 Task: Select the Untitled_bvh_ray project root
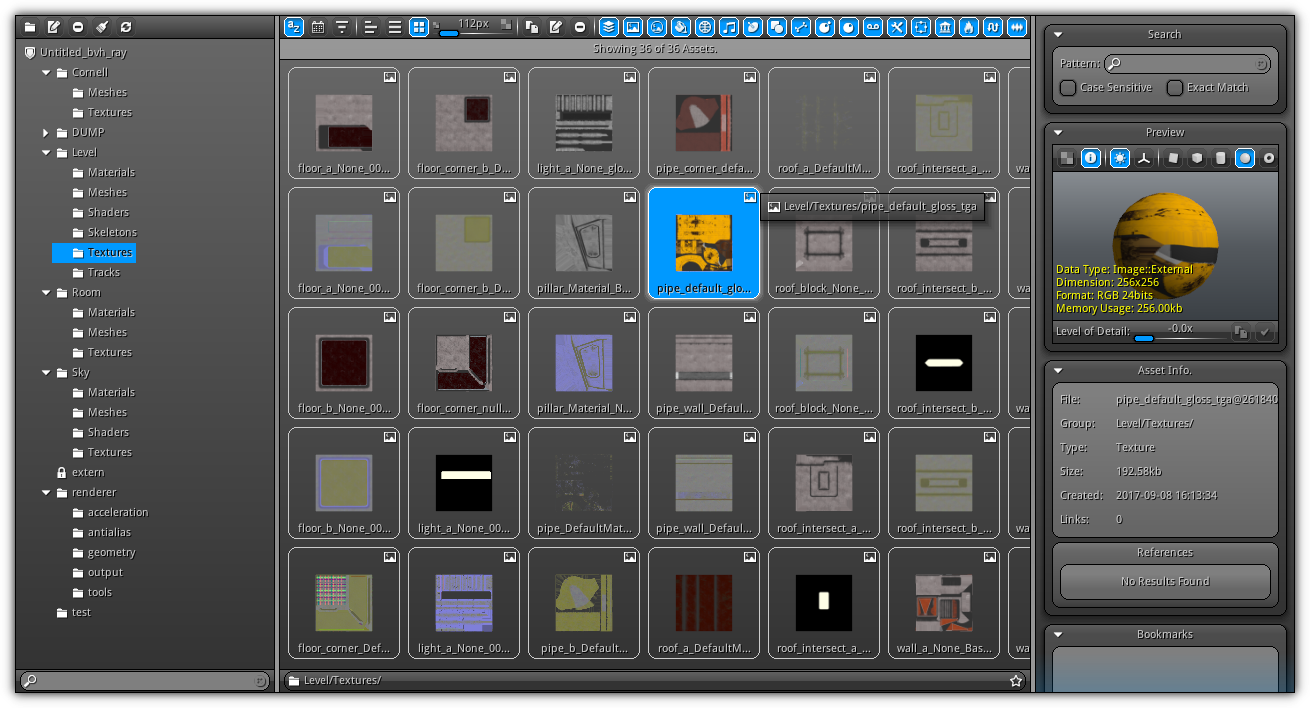(x=75, y=52)
